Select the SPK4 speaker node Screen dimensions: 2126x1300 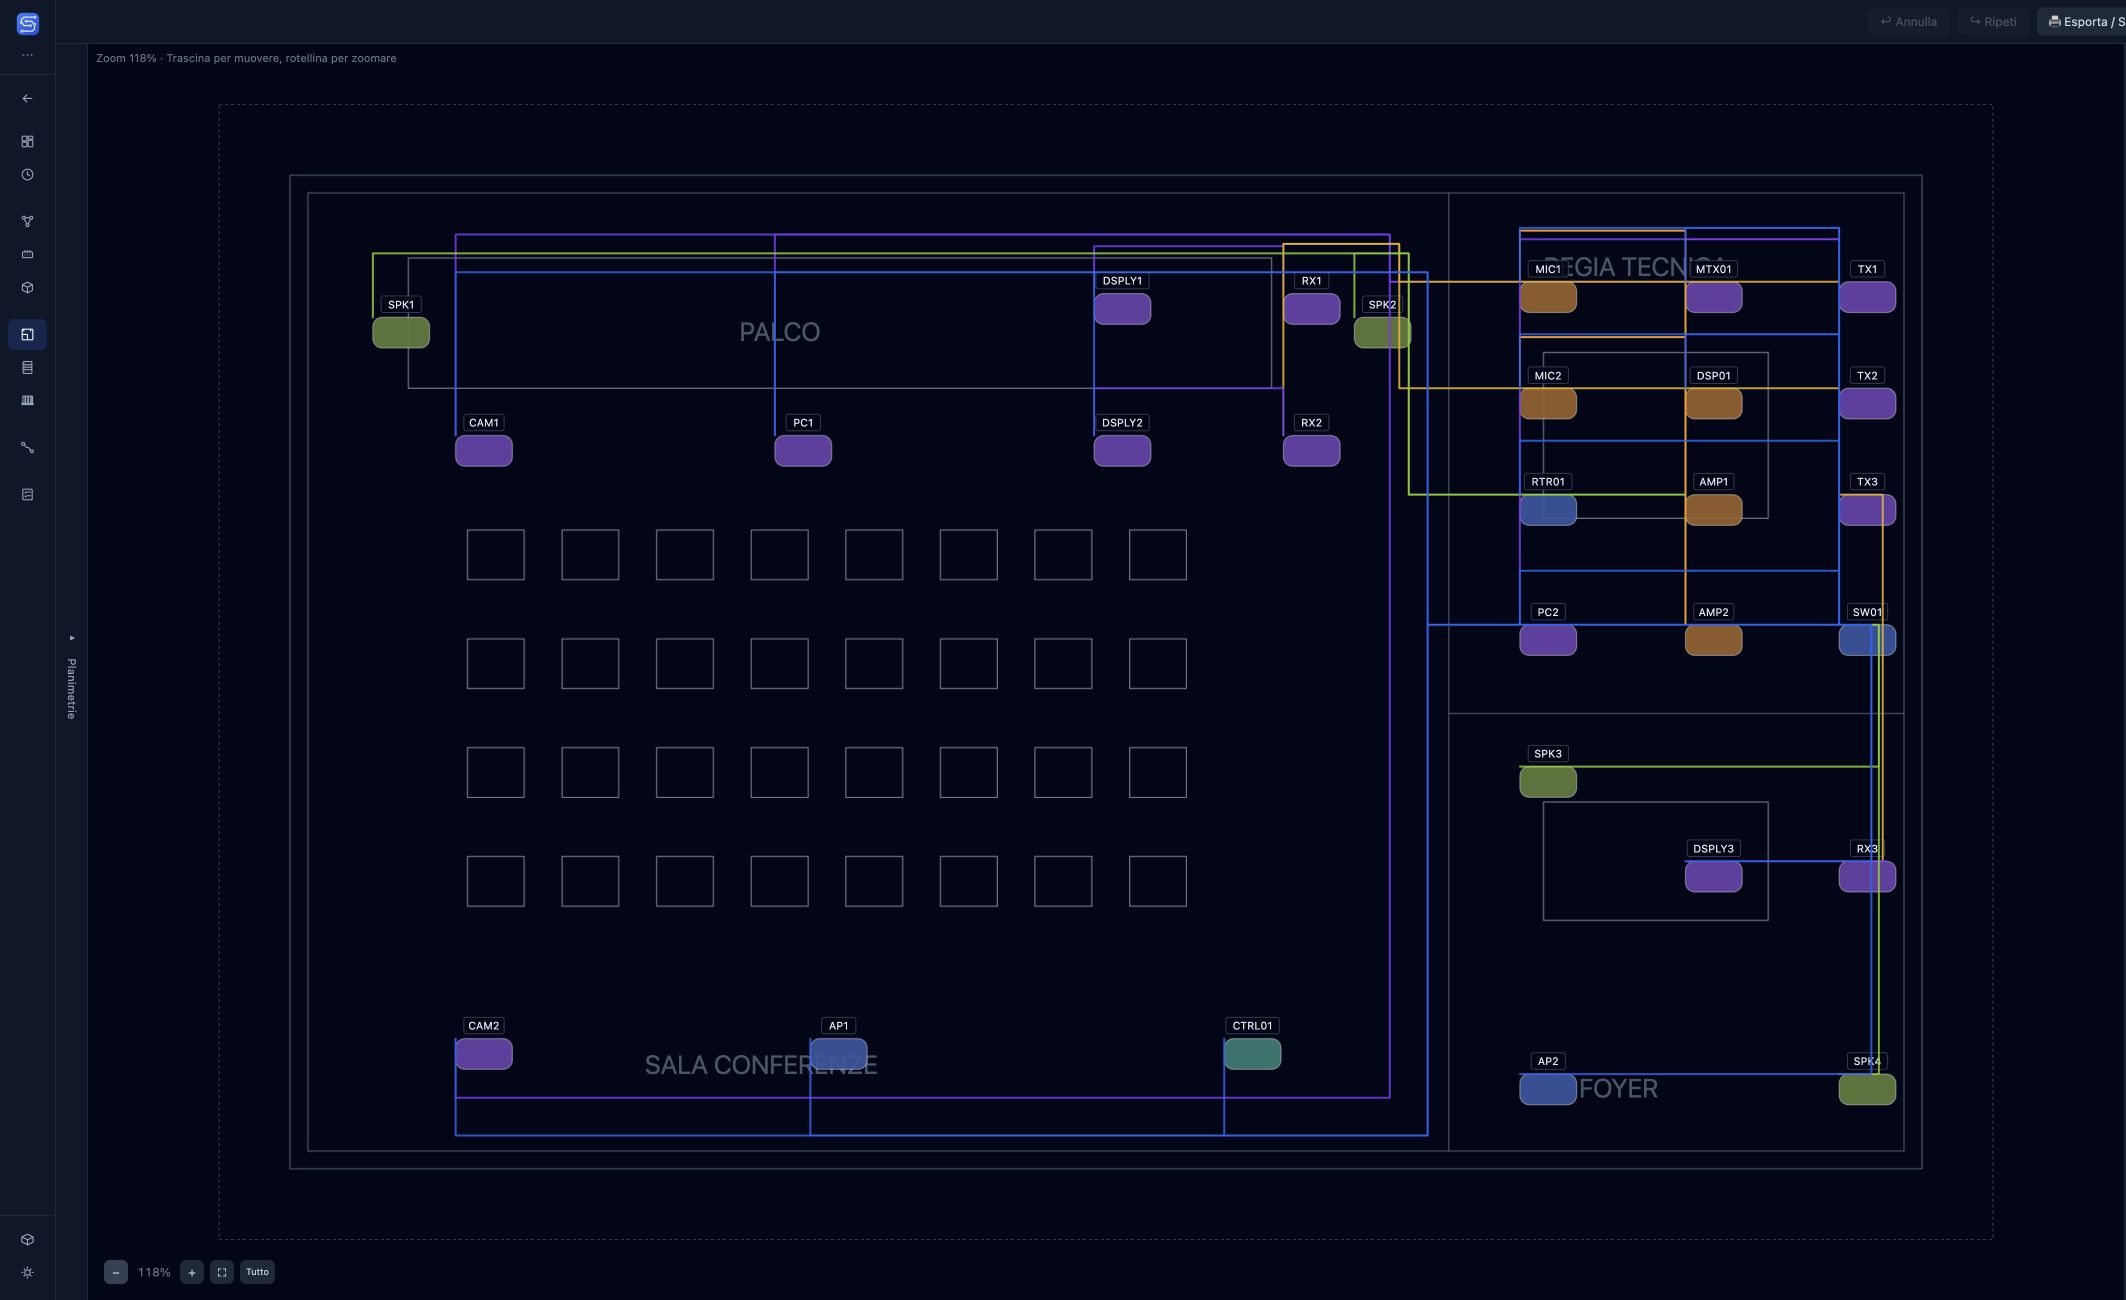(1867, 1089)
